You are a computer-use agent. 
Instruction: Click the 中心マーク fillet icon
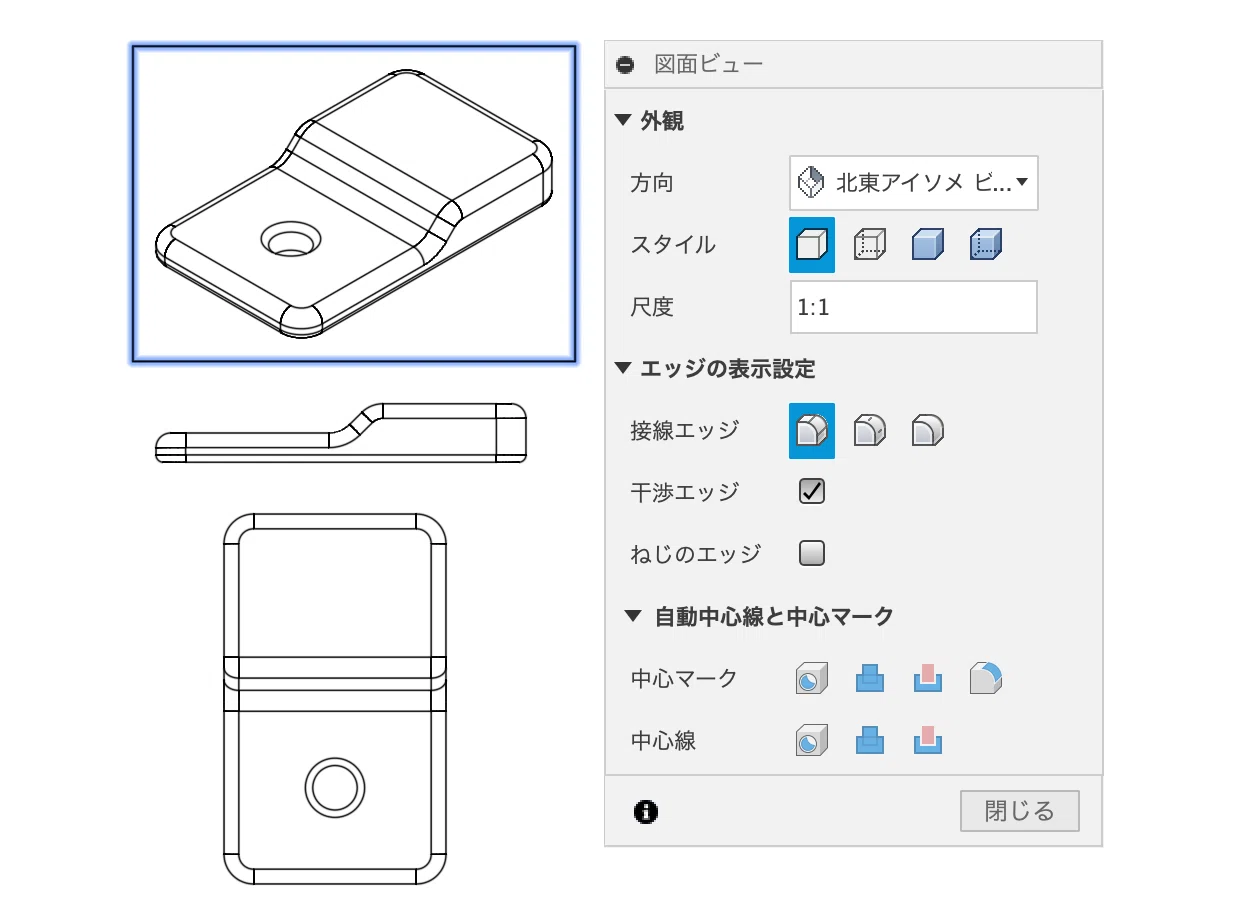(x=986, y=679)
